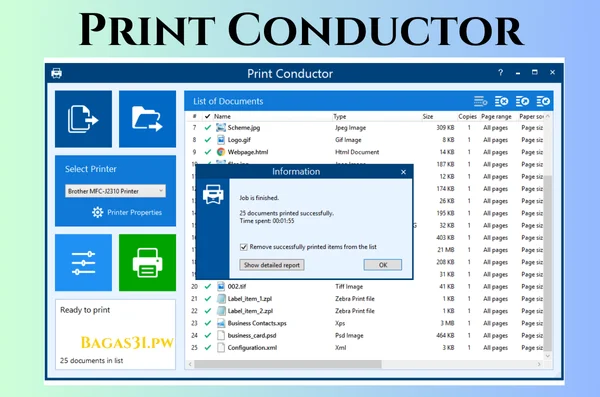
Task: Click the '3 MB' size of Business Contacts.xps
Action: pos(447,323)
